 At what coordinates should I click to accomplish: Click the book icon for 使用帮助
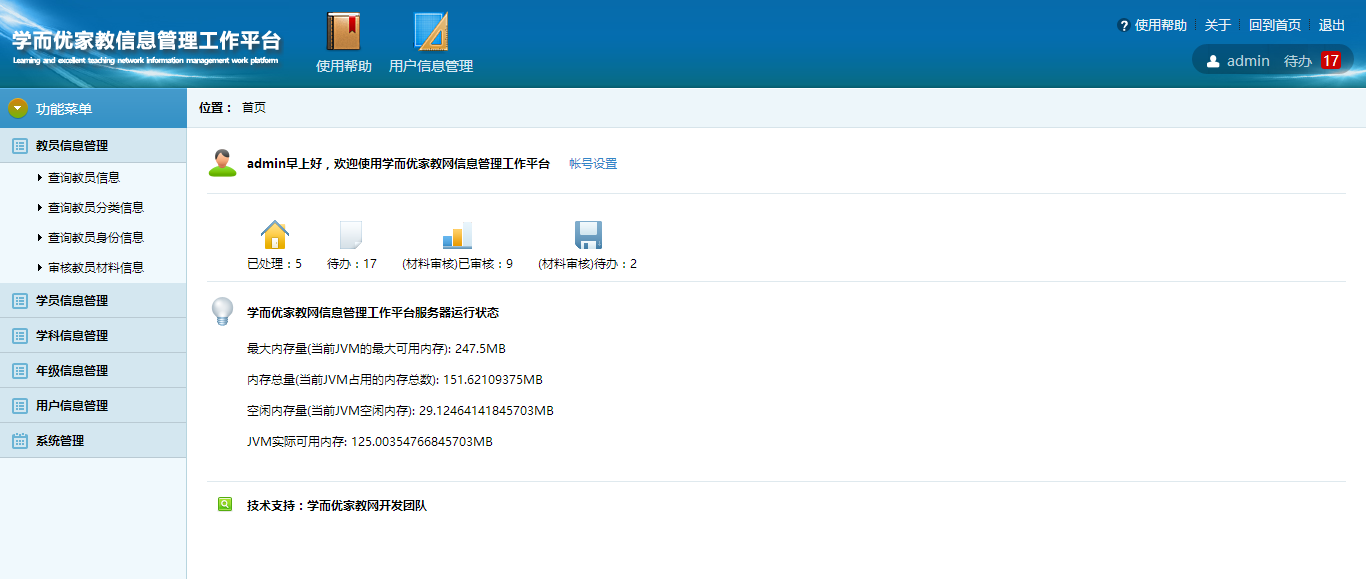(343, 32)
